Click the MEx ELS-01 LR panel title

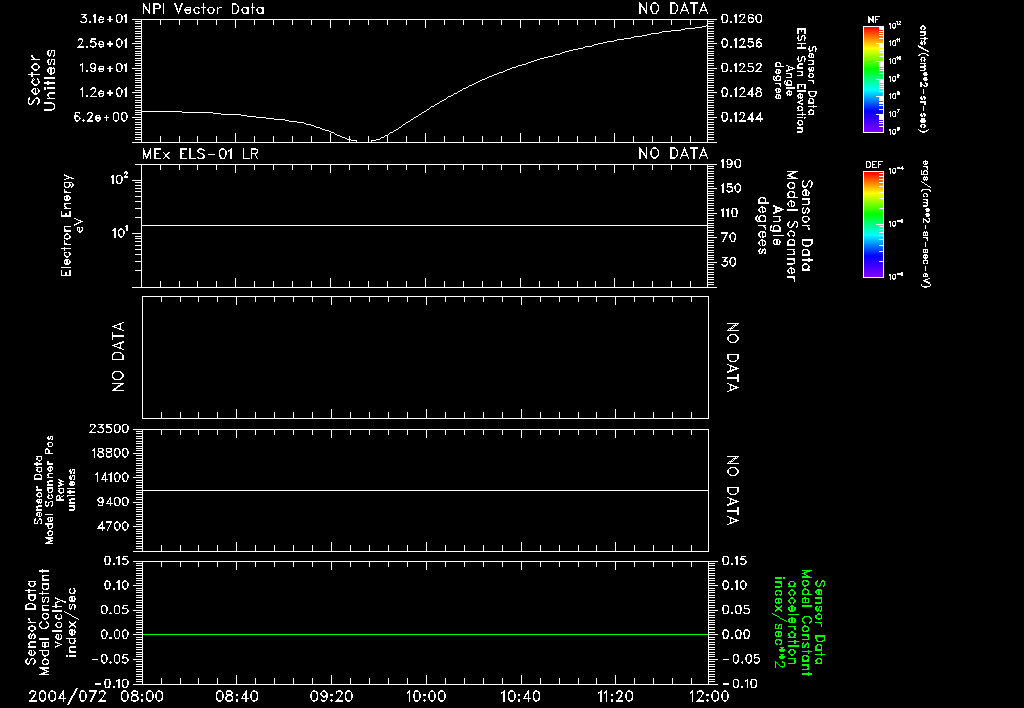200,154
